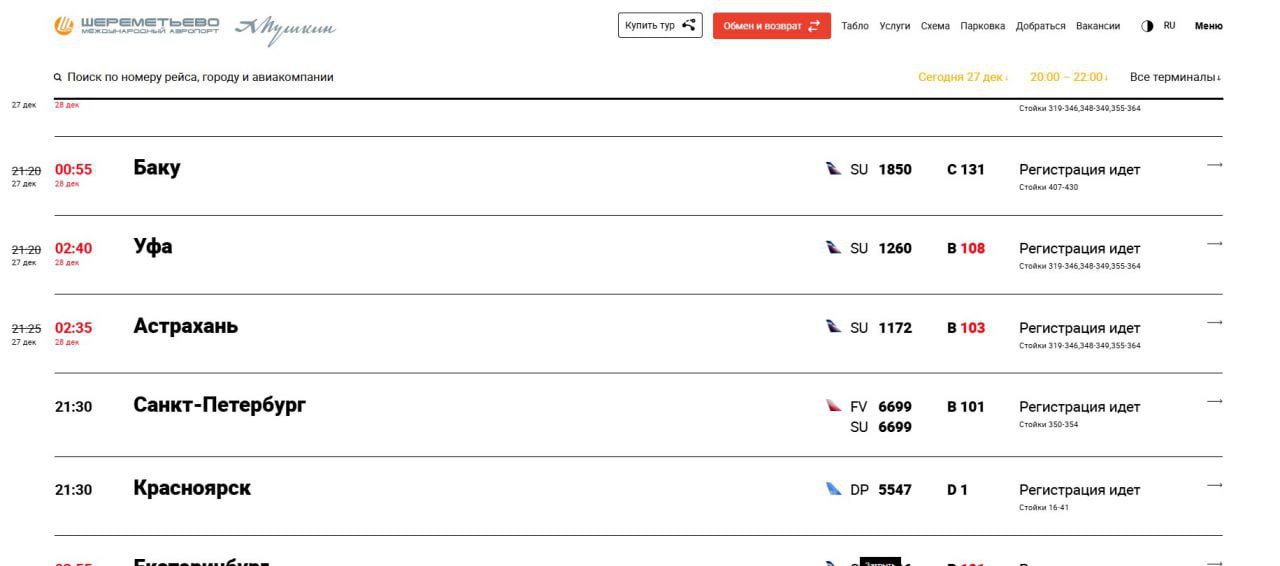Select the Красноярск flight DP 5547

[880, 490]
